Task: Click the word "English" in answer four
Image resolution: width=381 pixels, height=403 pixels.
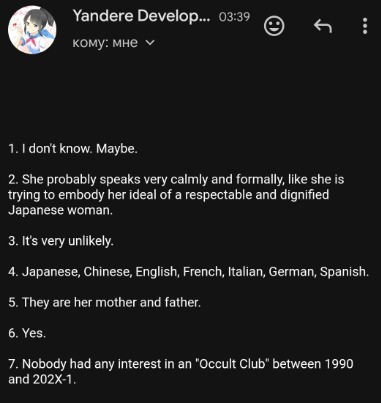Action: (157, 272)
